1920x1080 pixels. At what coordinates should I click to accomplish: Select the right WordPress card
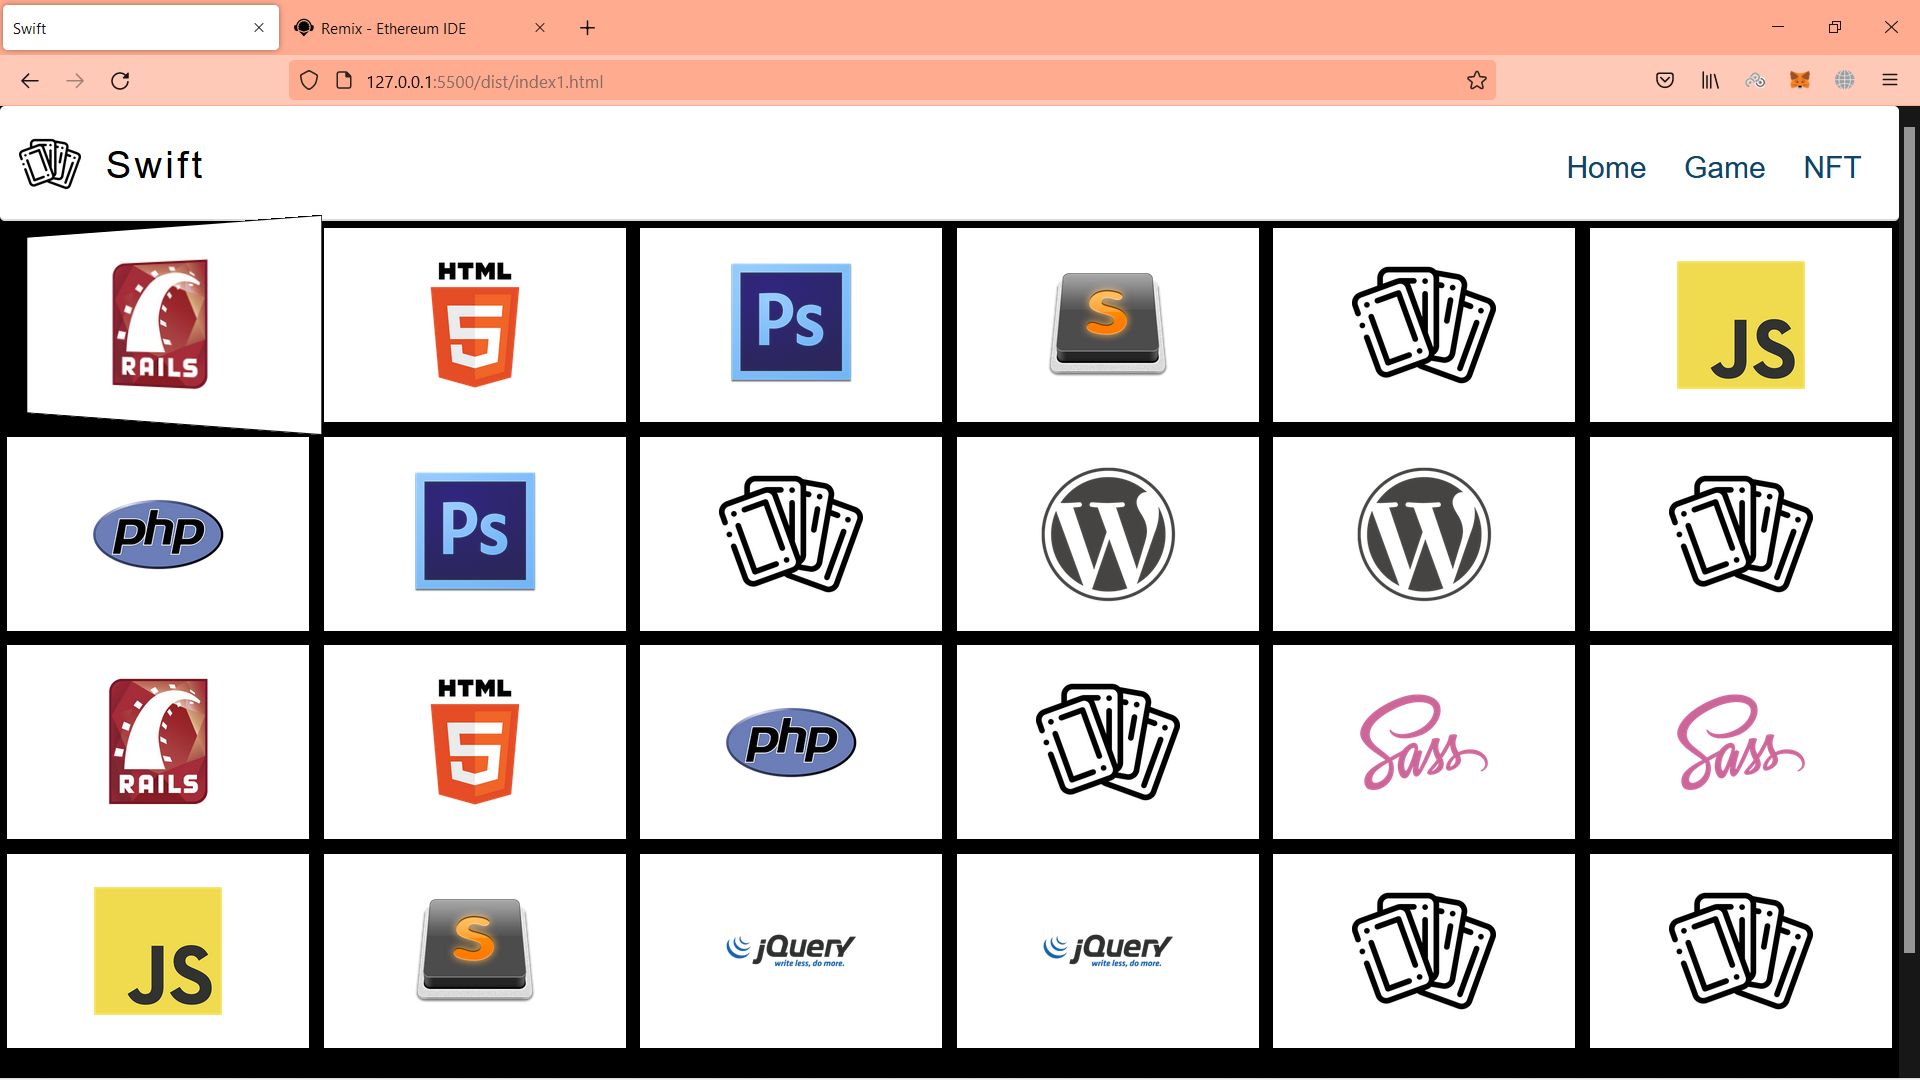pyautogui.click(x=1424, y=534)
